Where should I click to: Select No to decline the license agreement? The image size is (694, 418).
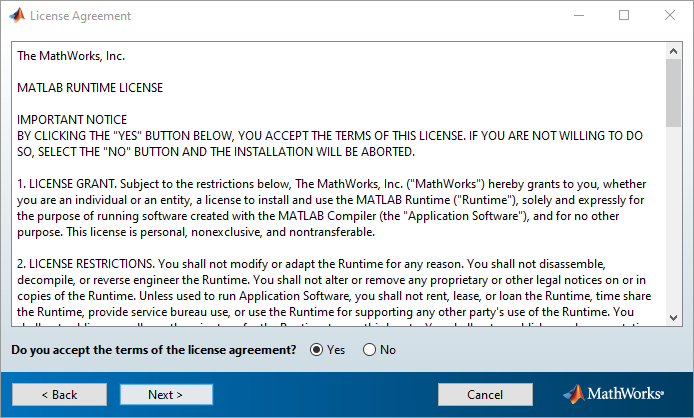coord(369,350)
